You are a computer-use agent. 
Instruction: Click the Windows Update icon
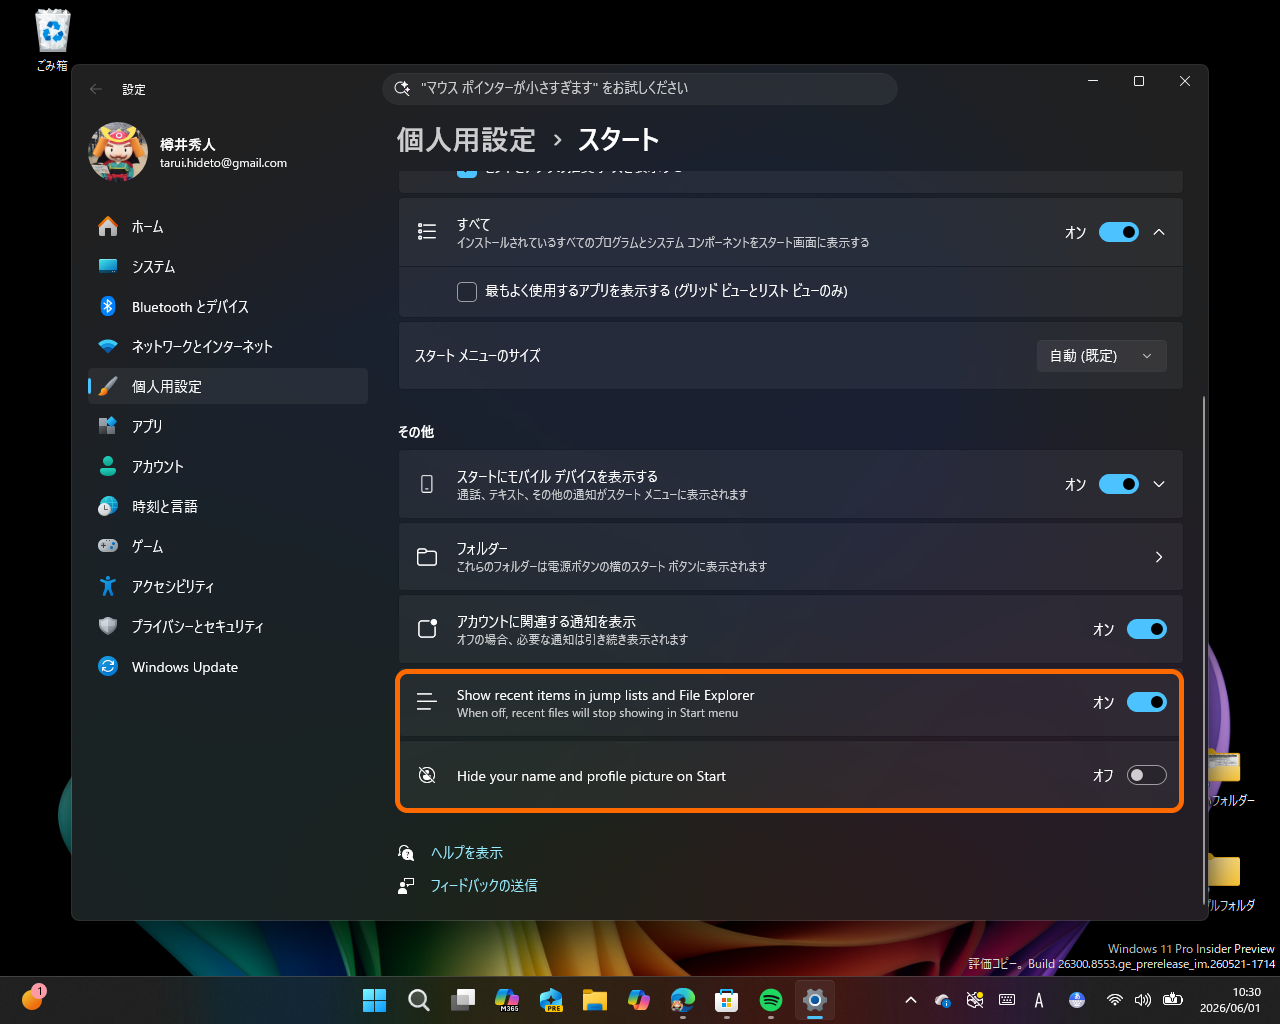[108, 666]
